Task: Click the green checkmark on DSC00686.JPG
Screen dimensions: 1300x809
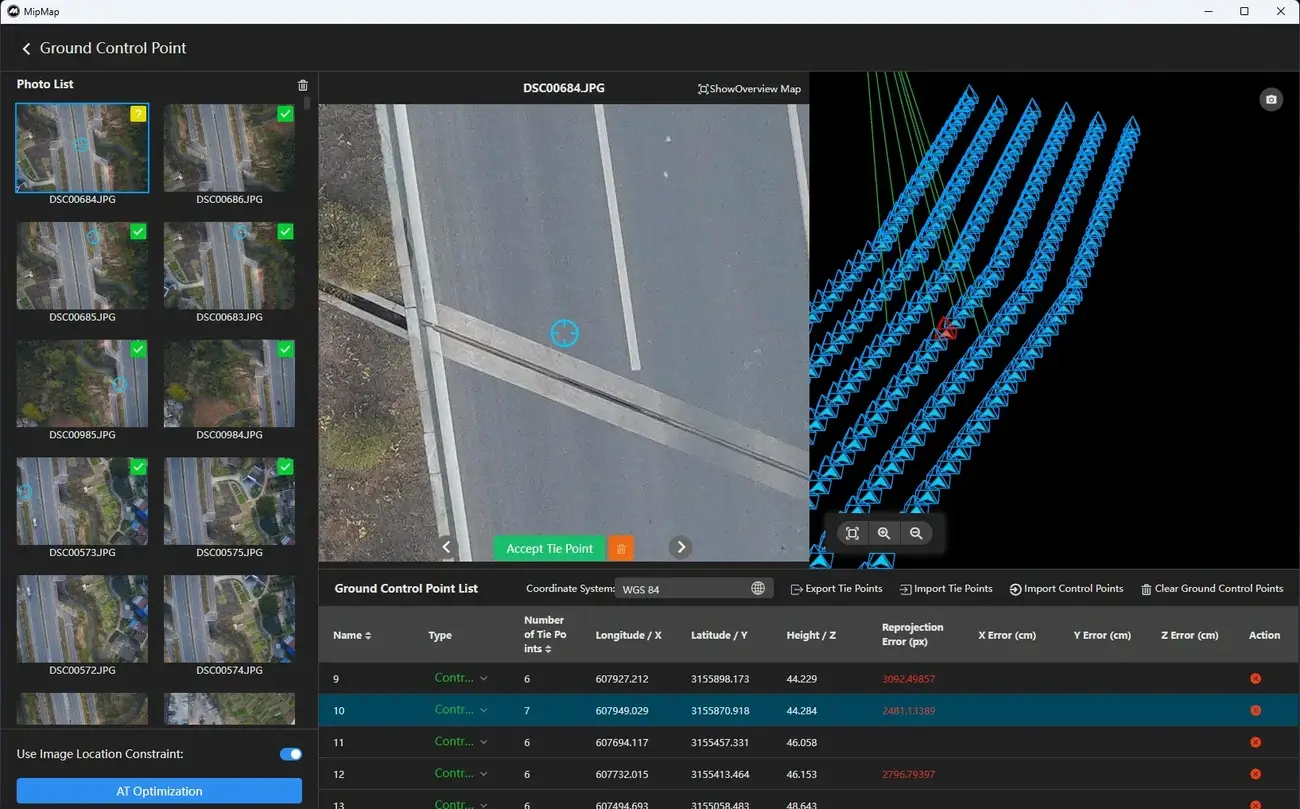Action: click(x=285, y=114)
